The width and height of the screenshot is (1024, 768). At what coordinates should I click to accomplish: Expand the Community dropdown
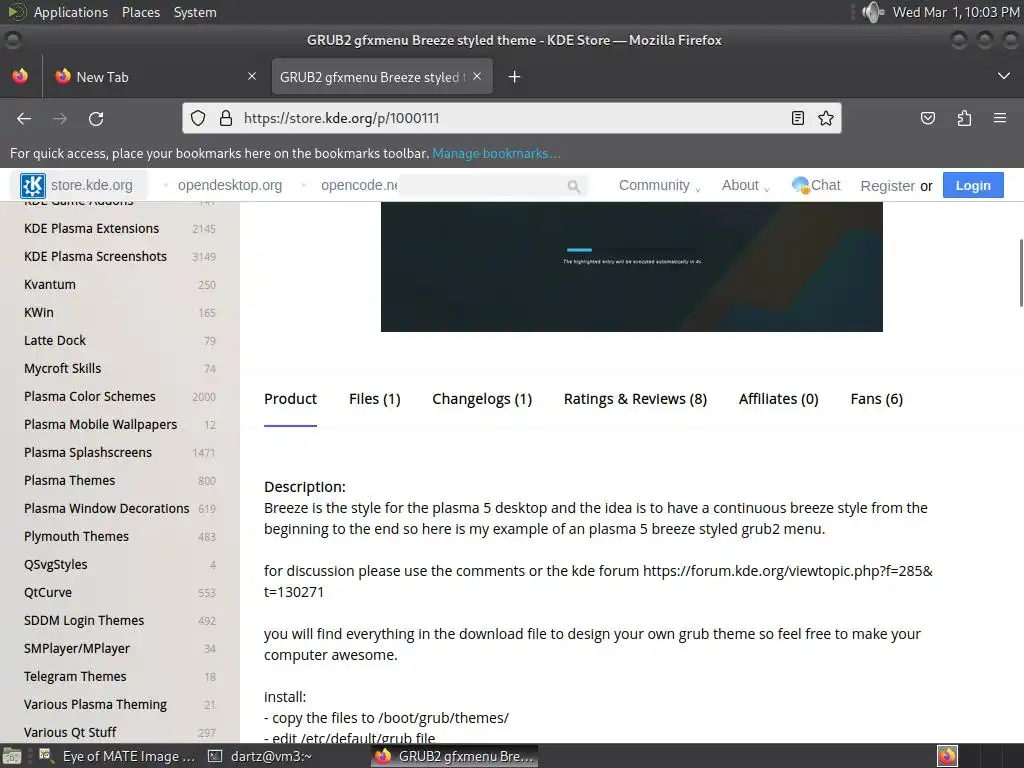[x=660, y=185]
